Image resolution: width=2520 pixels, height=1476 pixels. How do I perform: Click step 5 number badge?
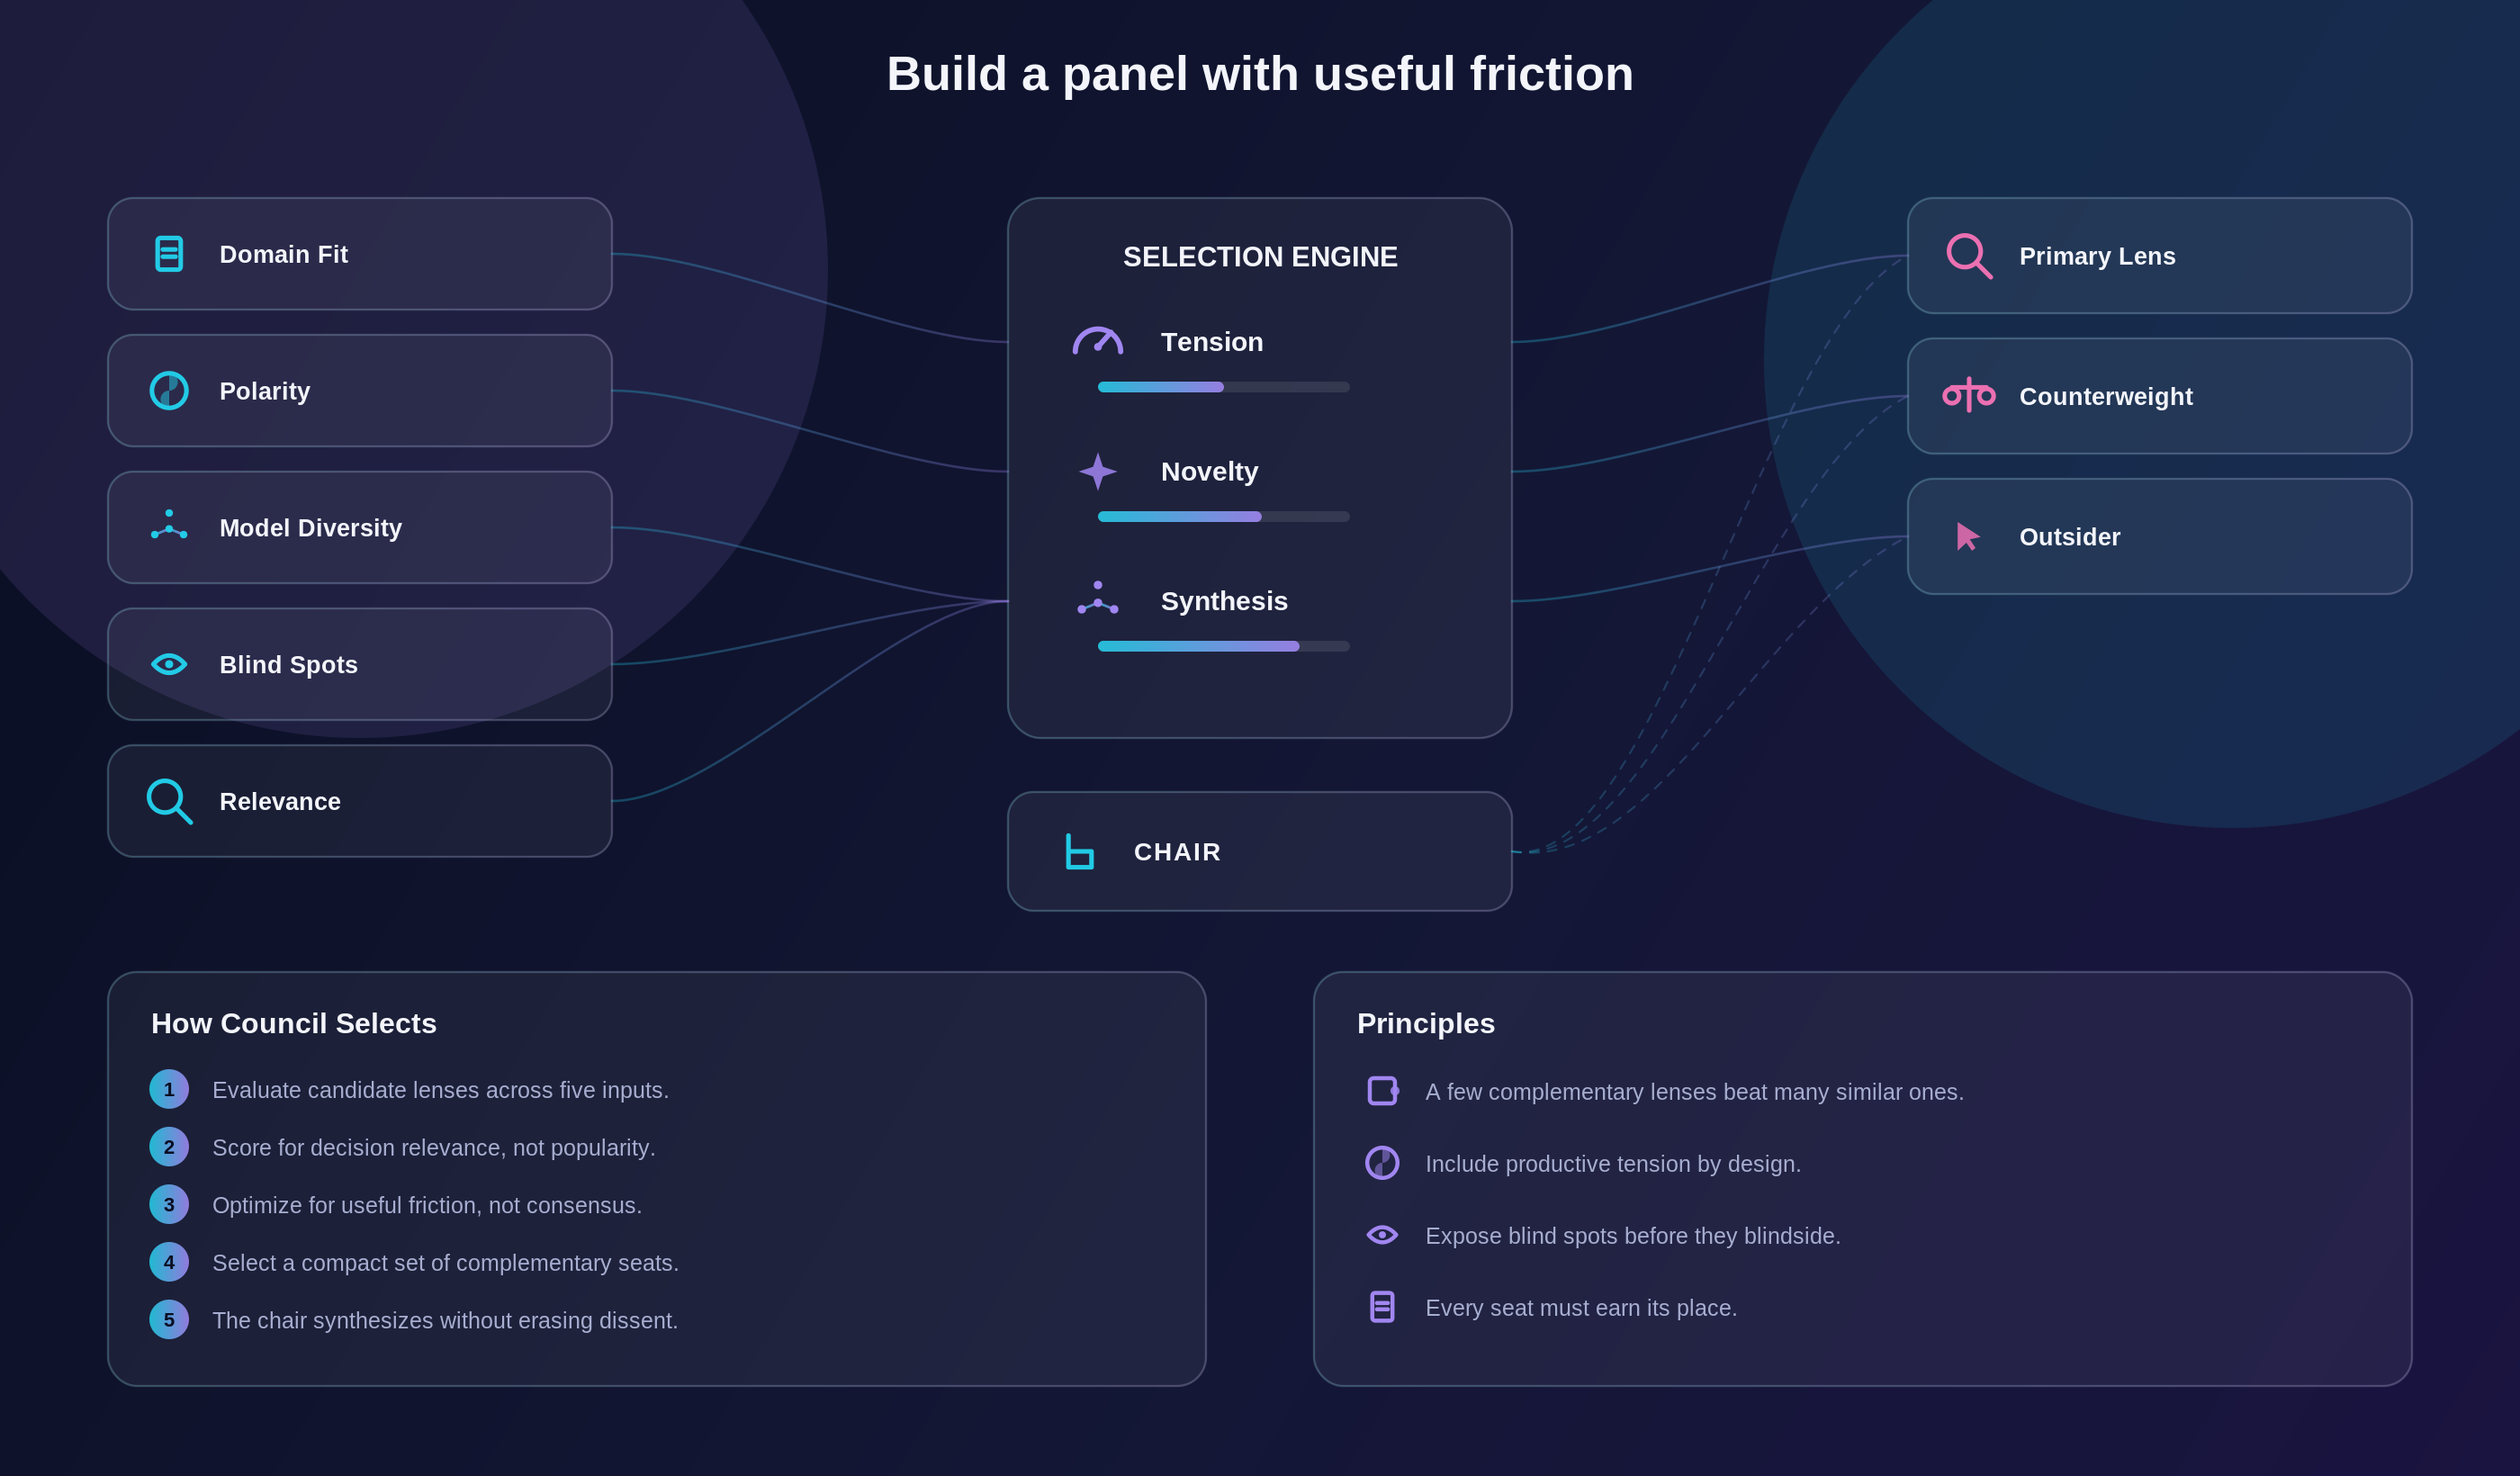pos(169,1320)
